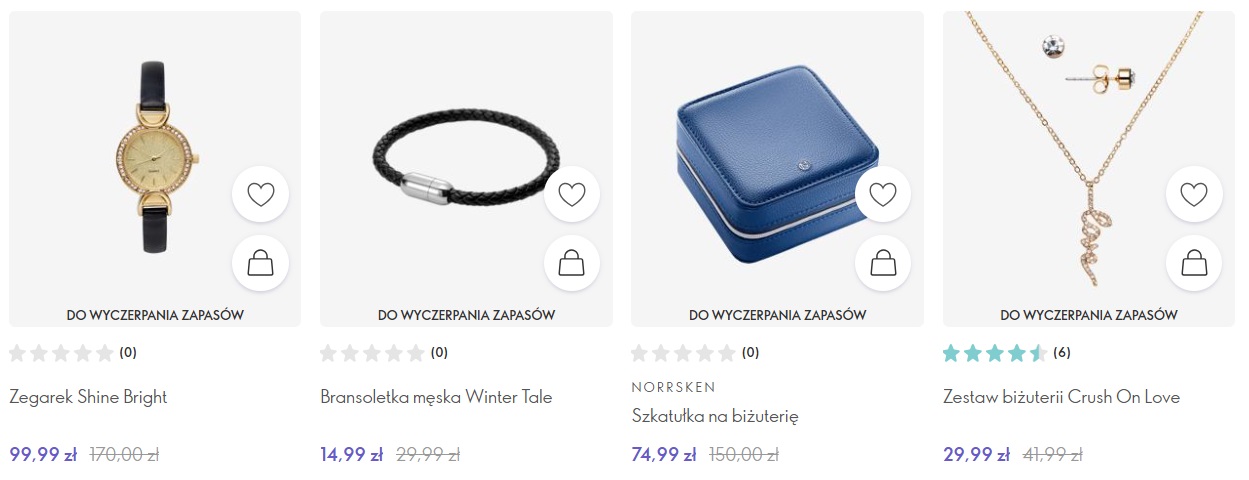The height and width of the screenshot is (480, 1249).
Task: Open Zegarek Shine Bright product link
Action: point(88,397)
